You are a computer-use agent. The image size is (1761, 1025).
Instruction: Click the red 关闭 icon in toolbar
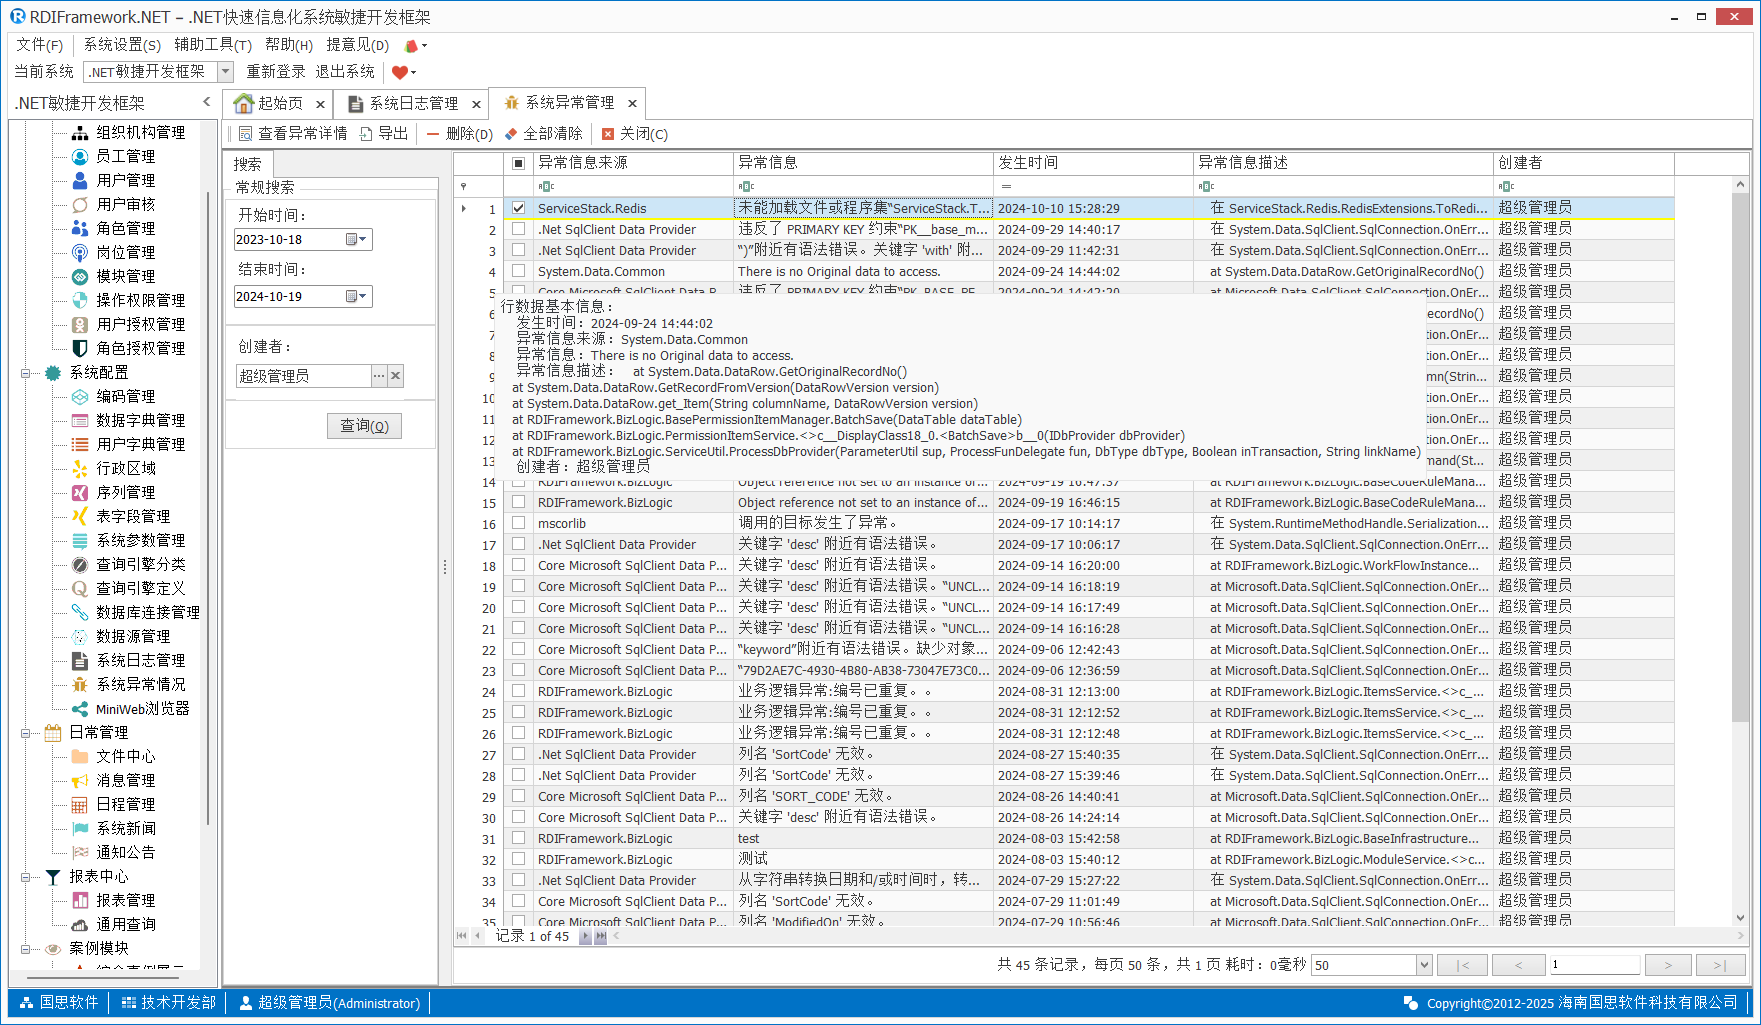608,134
